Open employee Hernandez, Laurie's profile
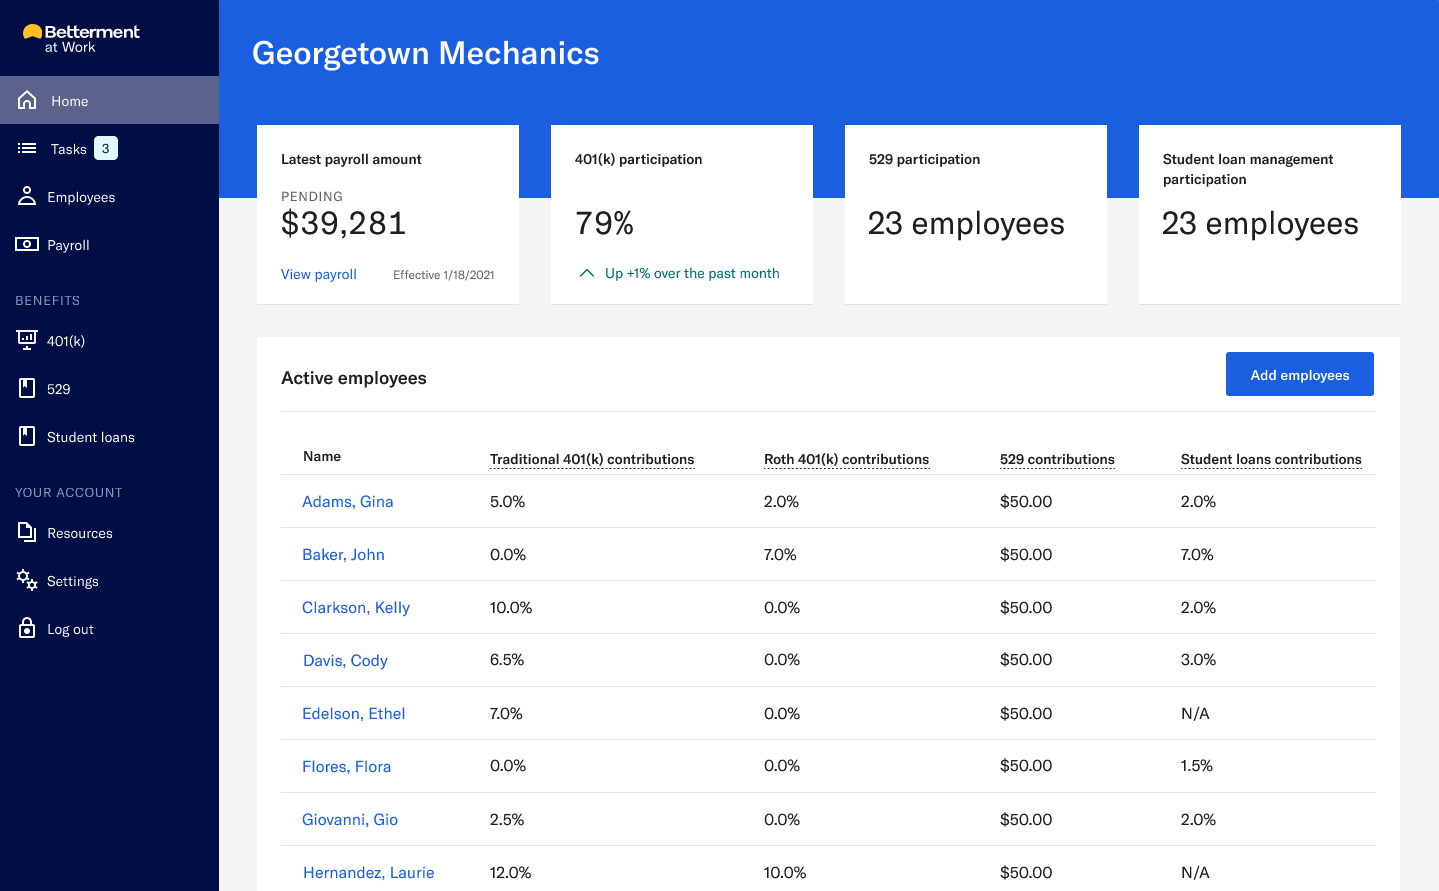This screenshot has width=1439, height=891. [368, 872]
